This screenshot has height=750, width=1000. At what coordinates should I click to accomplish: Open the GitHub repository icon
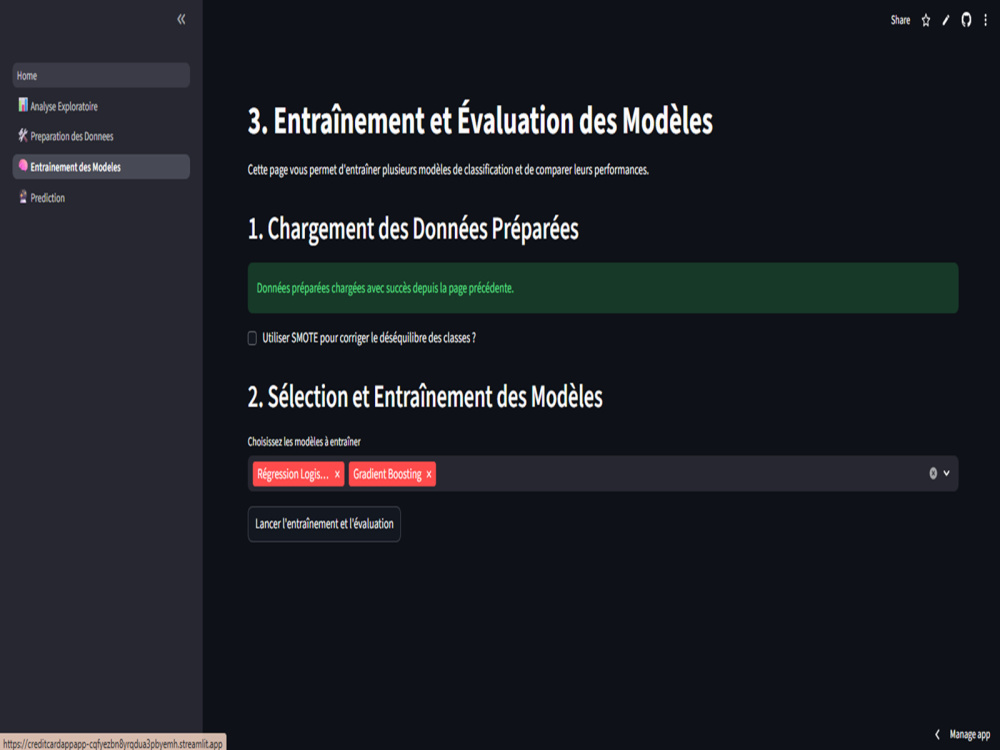click(966, 20)
